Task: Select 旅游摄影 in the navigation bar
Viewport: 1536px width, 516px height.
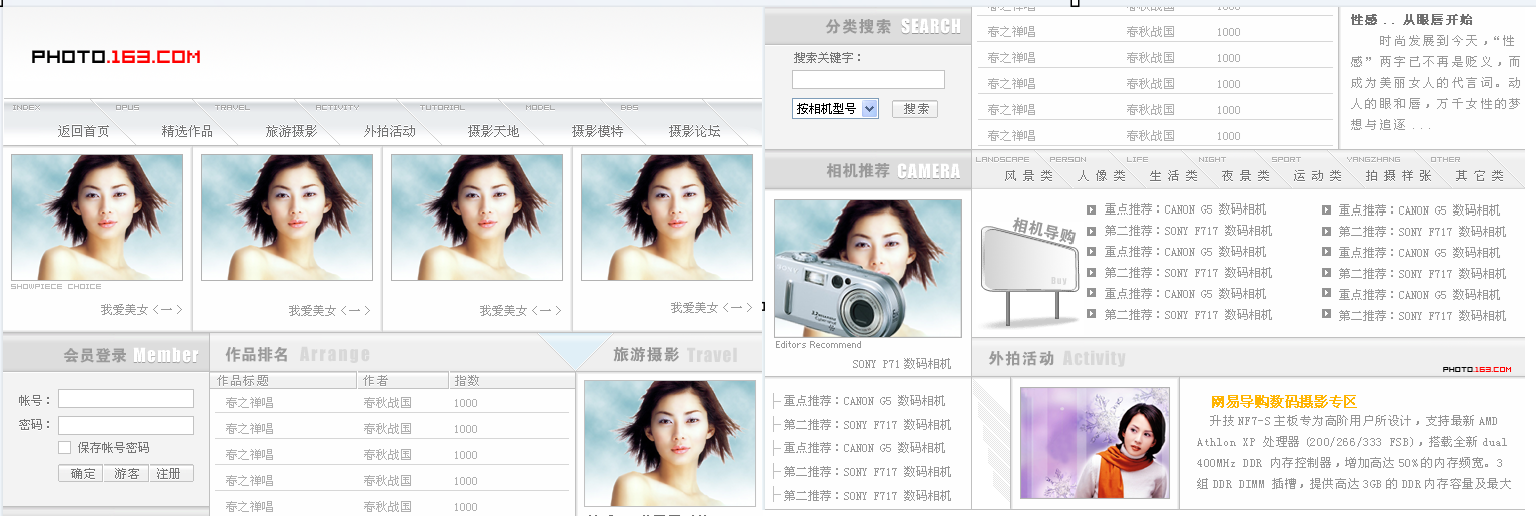Action: tap(291, 131)
